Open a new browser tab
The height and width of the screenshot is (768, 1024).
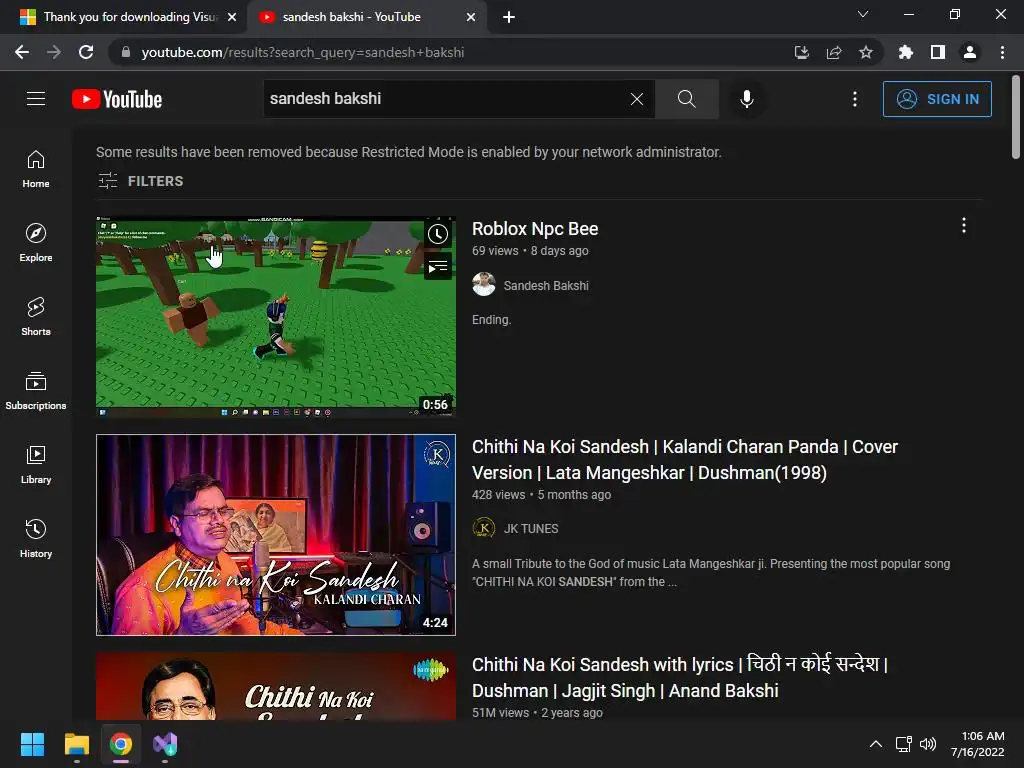509,17
